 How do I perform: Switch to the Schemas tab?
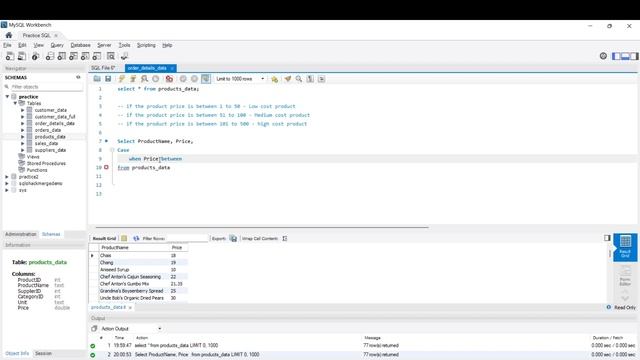point(51,234)
